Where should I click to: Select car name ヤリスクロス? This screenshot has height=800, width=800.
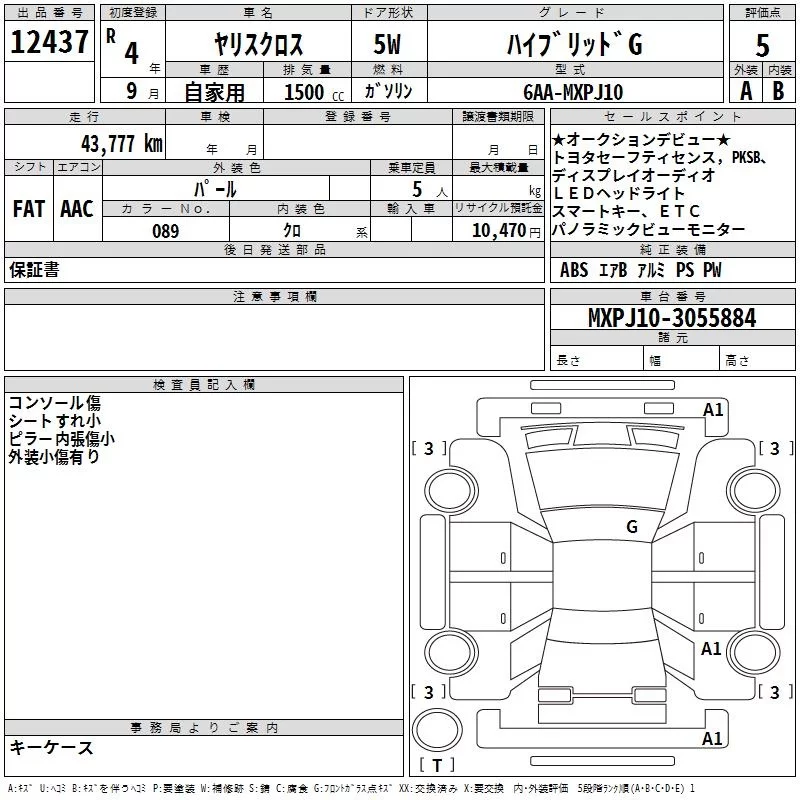click(x=258, y=44)
